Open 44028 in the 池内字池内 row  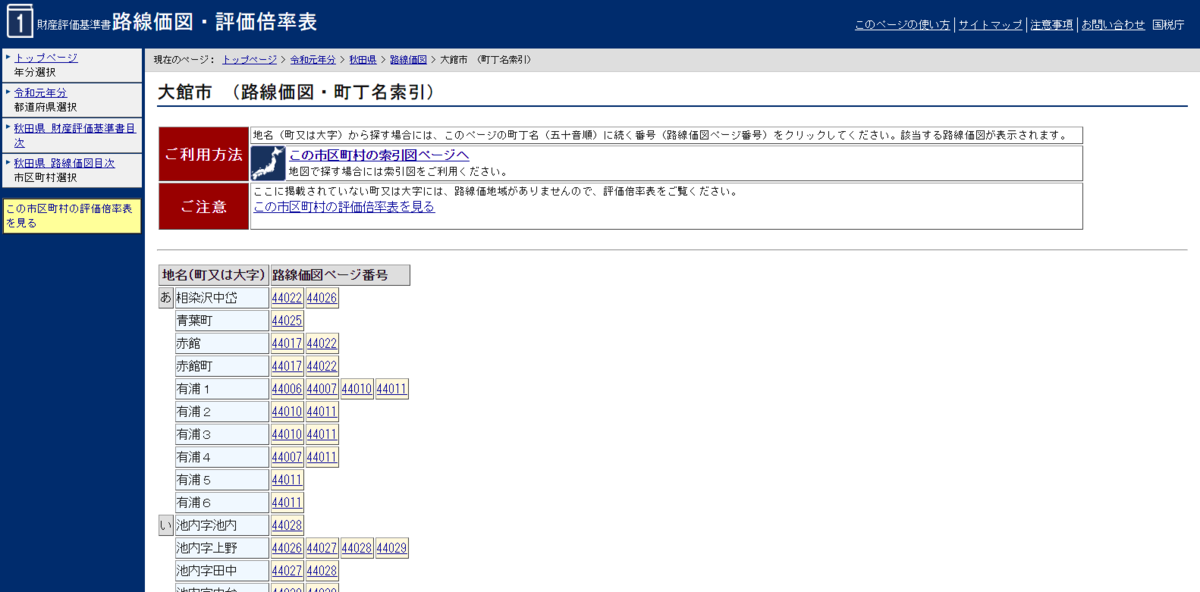pyautogui.click(x=287, y=525)
